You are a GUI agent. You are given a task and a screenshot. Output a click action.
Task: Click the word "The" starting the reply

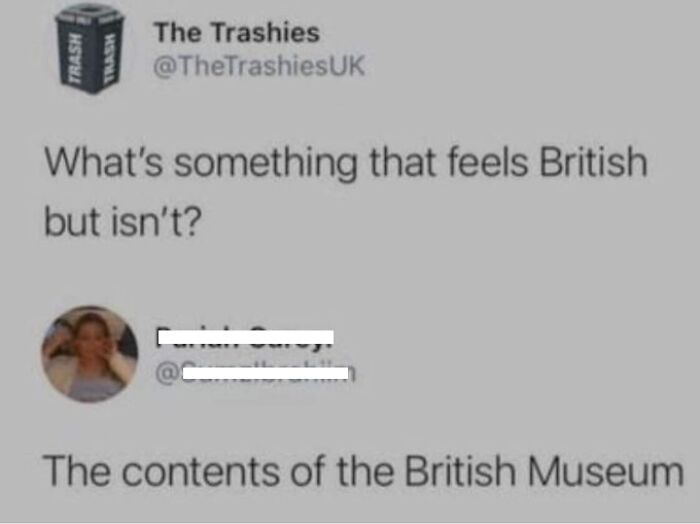(76, 470)
